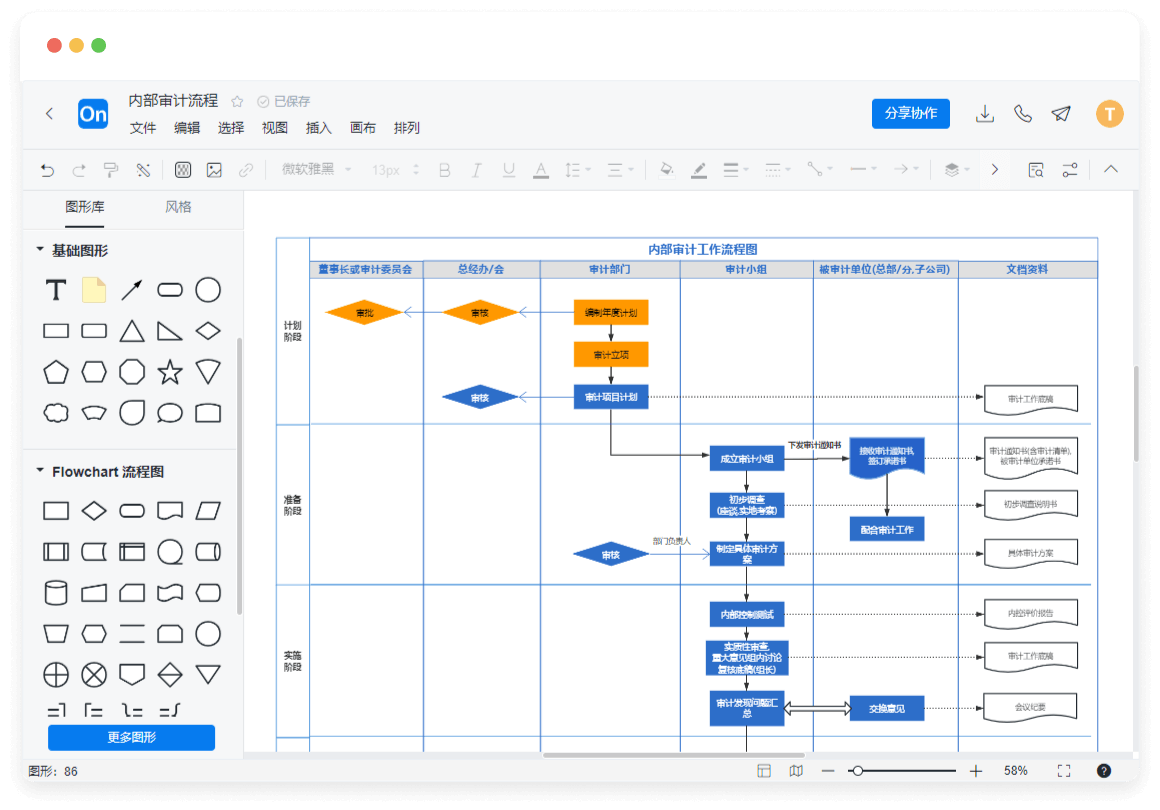This screenshot has height=810, width=1160.
Task: Click the 更多图形 button
Action: pyautogui.click(x=131, y=738)
